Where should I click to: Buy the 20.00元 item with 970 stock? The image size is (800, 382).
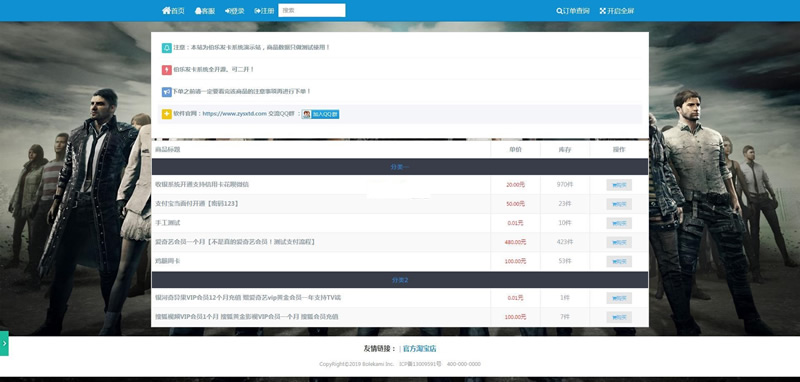[x=619, y=185]
